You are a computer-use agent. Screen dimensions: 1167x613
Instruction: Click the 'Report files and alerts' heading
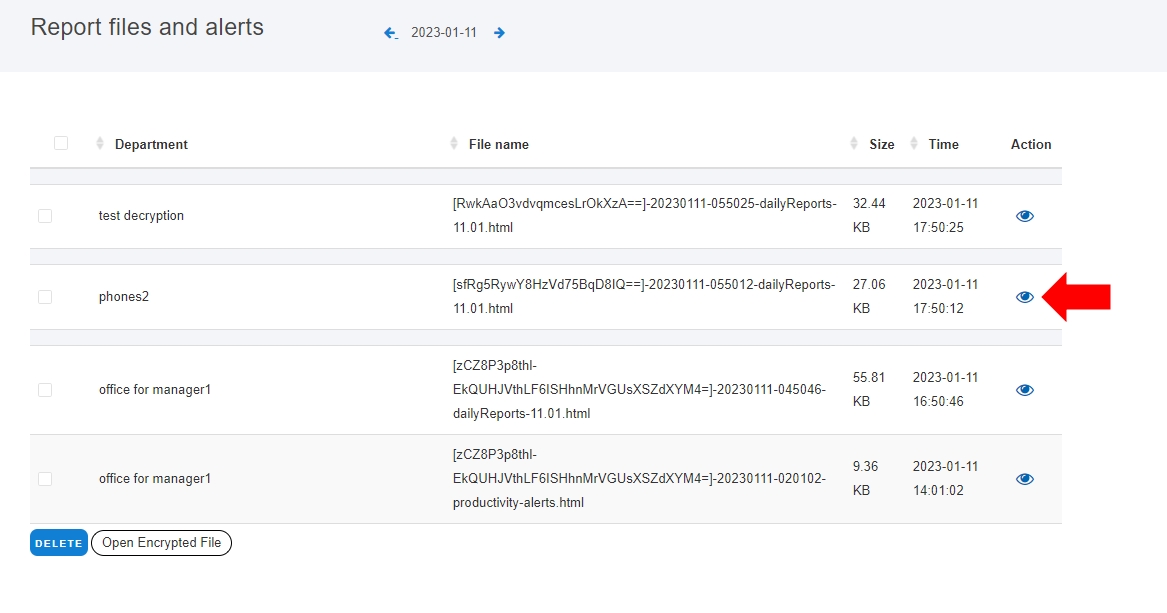point(147,28)
